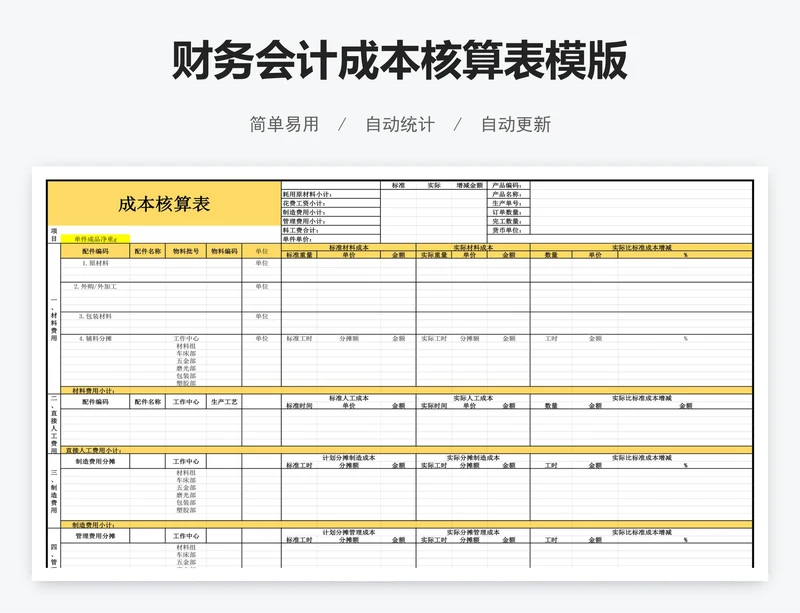Screen dimensions: 800x613
Task: Select the 标准材料成本 group header
Action: click(348, 248)
